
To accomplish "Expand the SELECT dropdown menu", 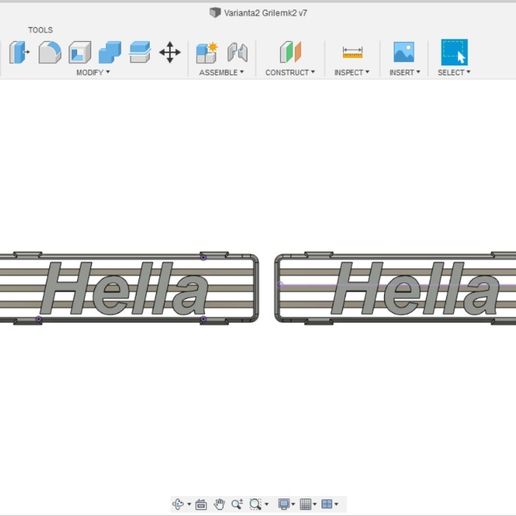I will tap(454, 72).
